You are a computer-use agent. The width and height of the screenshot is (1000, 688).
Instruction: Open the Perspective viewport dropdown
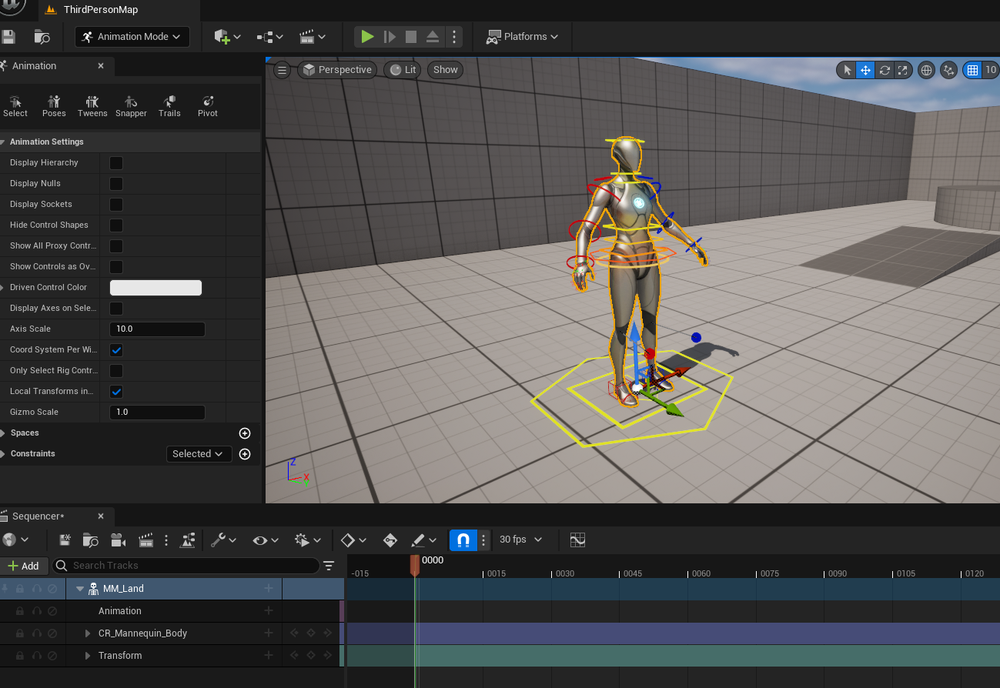pos(337,70)
